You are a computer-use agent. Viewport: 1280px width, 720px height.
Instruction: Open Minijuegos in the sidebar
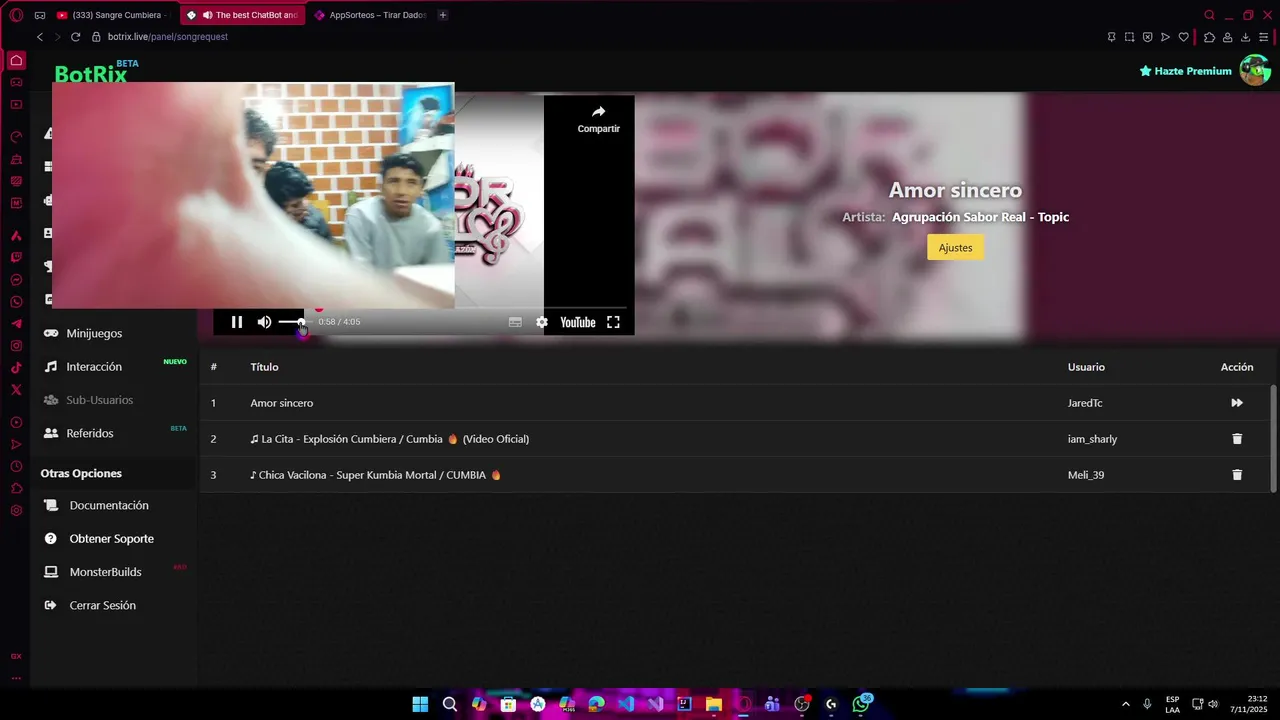pos(94,333)
